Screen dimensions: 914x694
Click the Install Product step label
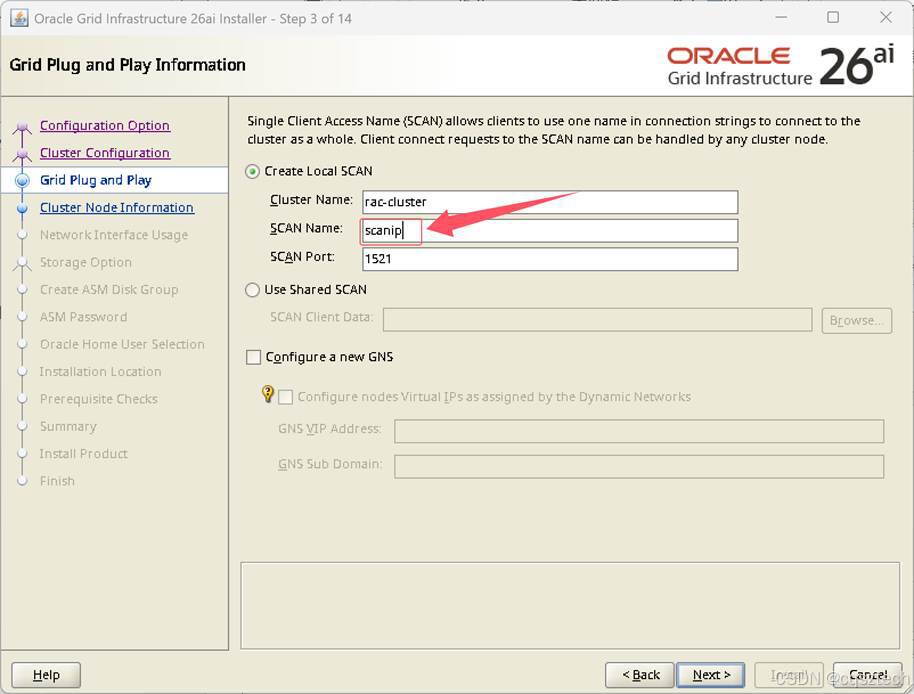coord(83,454)
